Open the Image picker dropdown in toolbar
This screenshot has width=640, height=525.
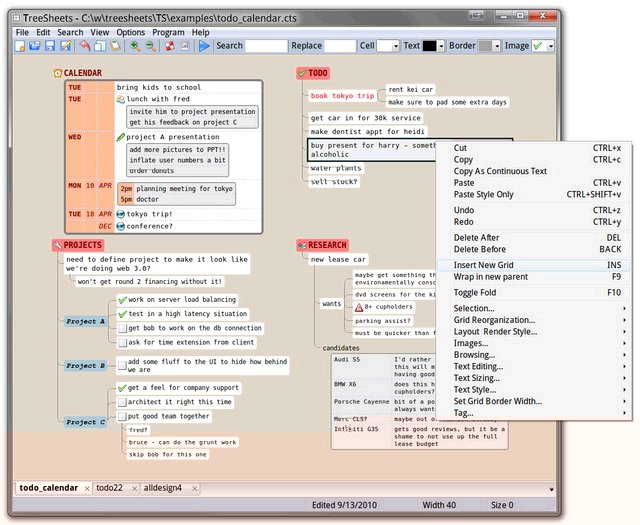tap(551, 46)
